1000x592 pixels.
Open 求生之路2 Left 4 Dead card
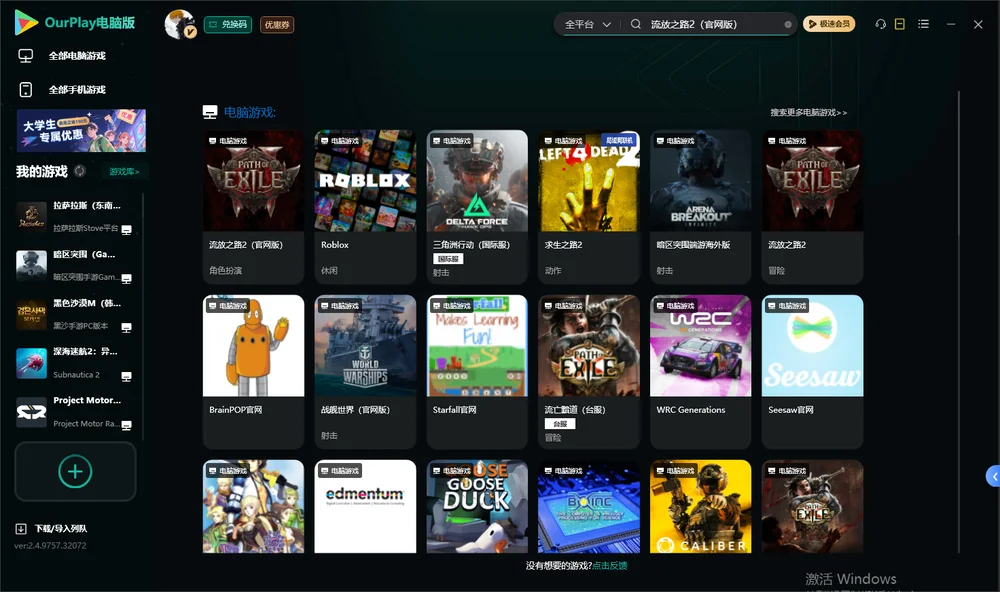[589, 207]
